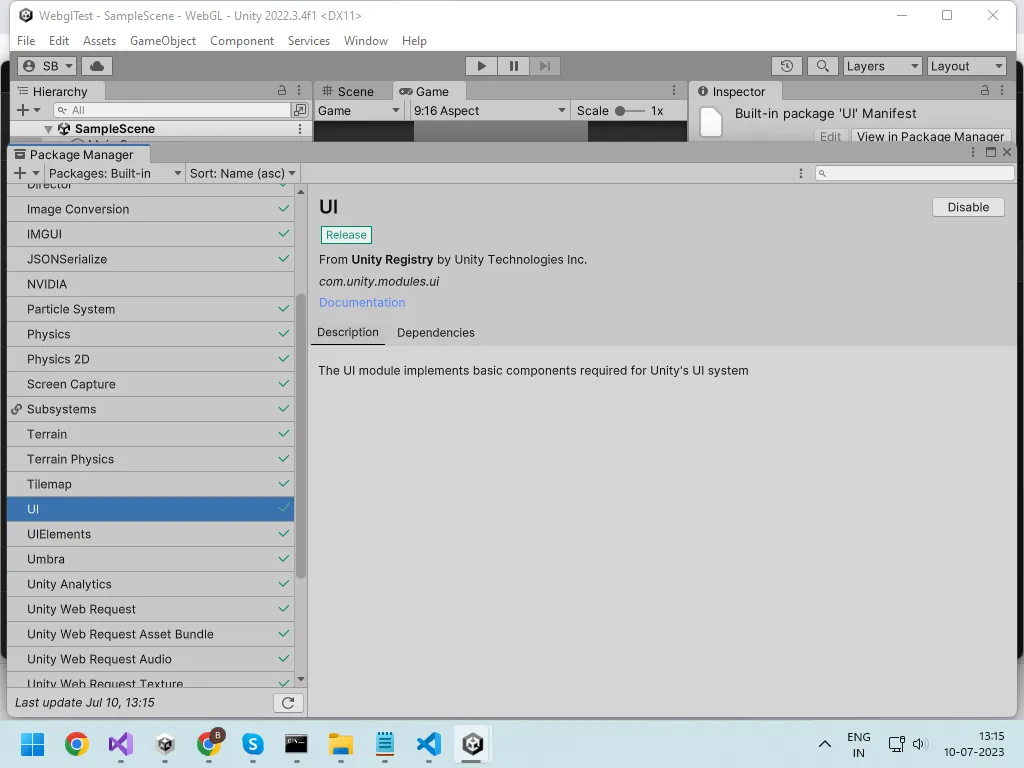
Task: Click View in Package Manager button
Action: tap(931, 136)
